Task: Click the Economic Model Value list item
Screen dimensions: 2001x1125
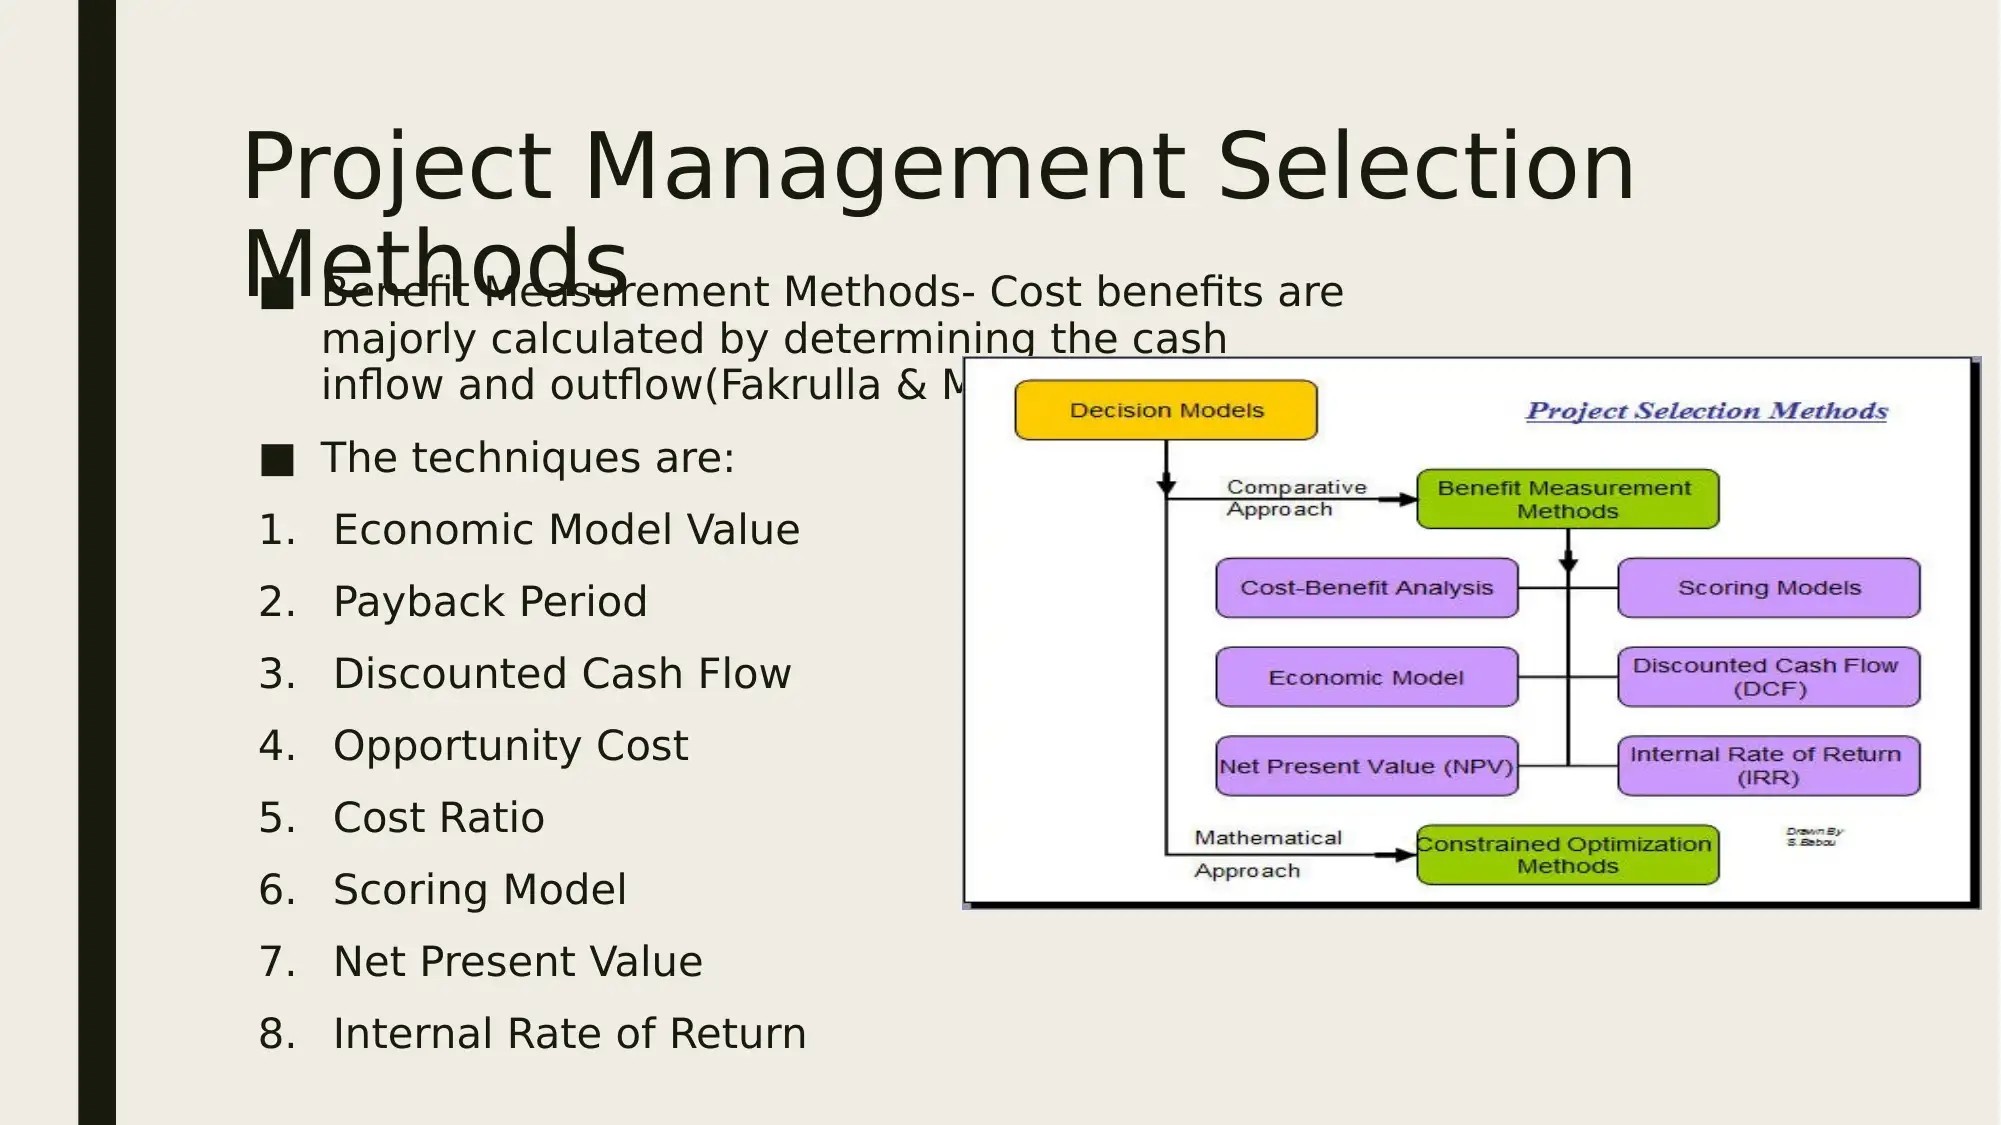Action: tap(566, 529)
